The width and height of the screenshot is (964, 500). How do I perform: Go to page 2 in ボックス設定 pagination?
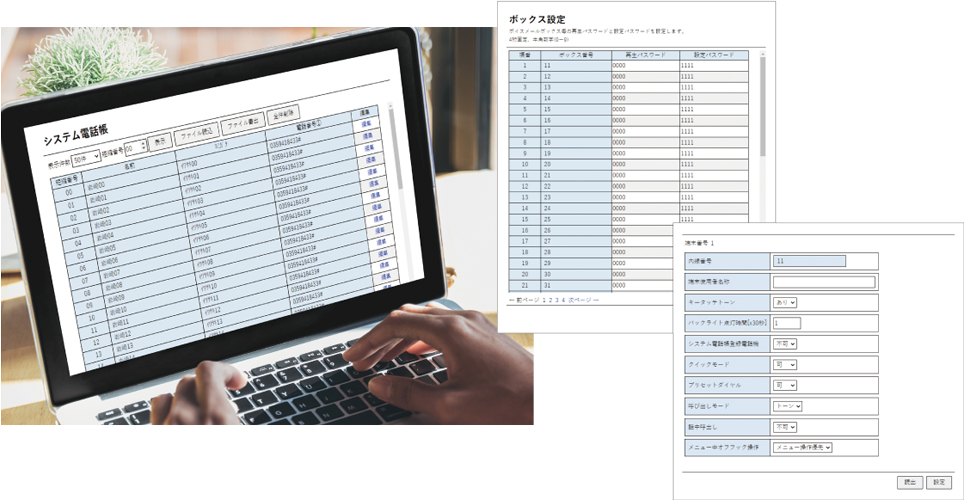click(x=550, y=300)
